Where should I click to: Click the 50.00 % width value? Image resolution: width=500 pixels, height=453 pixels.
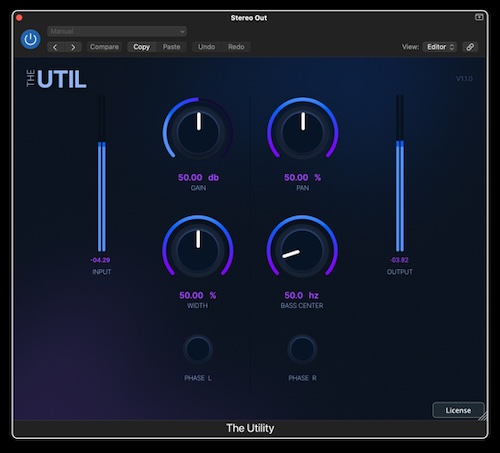click(198, 295)
